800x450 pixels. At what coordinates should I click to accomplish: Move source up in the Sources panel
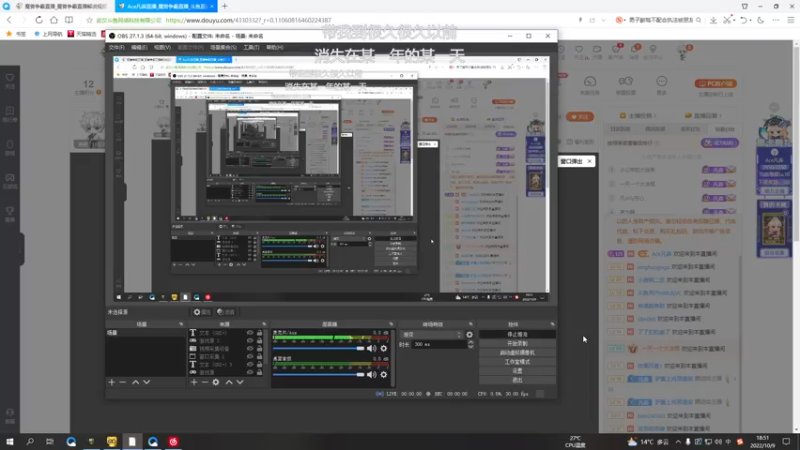[229, 382]
